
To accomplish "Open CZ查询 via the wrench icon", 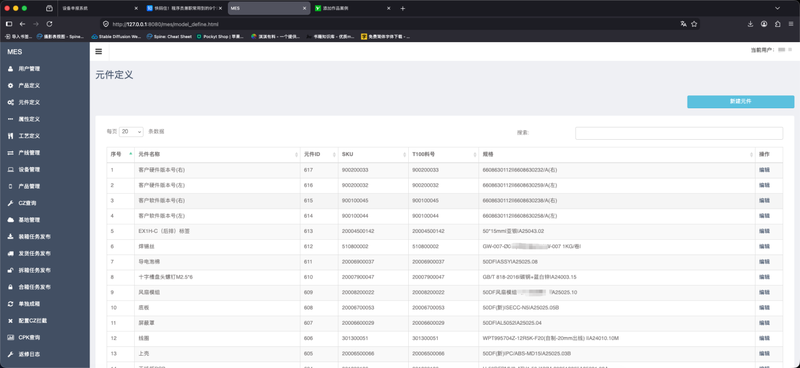I will click(11, 203).
